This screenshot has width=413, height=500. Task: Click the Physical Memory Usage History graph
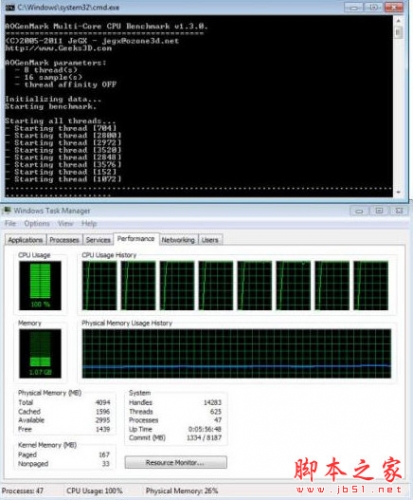tap(236, 353)
